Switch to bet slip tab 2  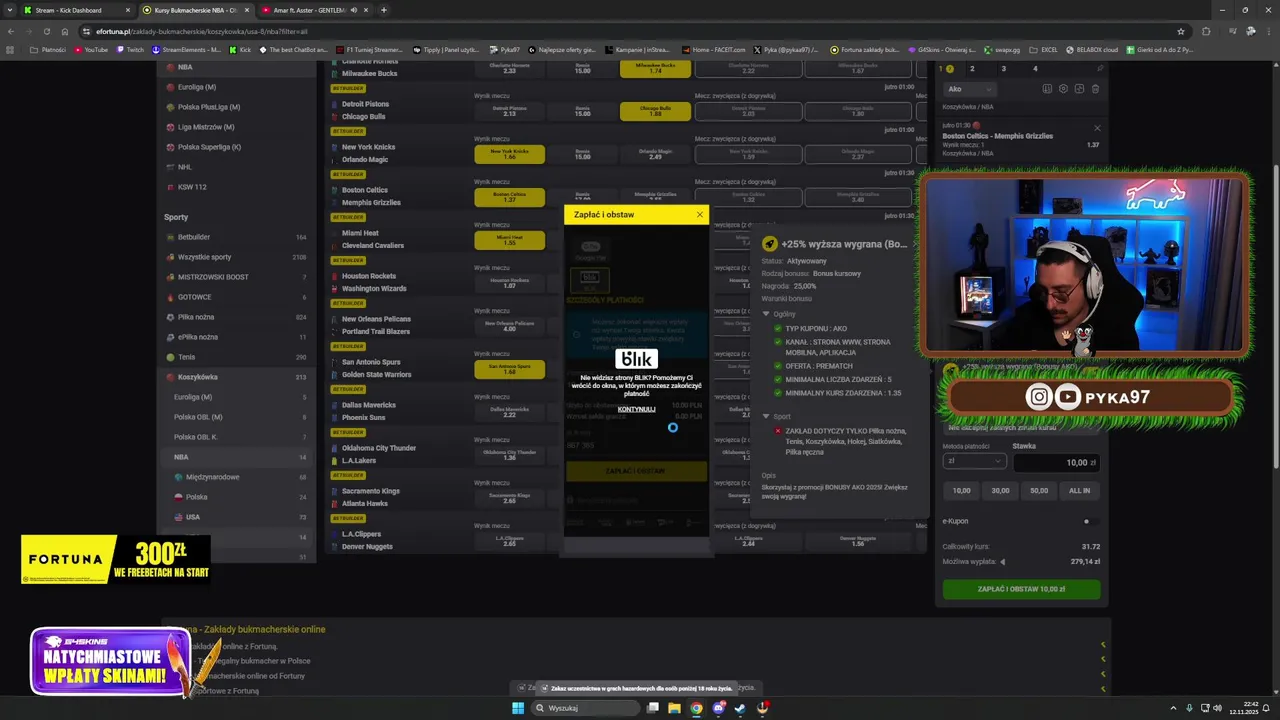pyautogui.click(x=972, y=69)
